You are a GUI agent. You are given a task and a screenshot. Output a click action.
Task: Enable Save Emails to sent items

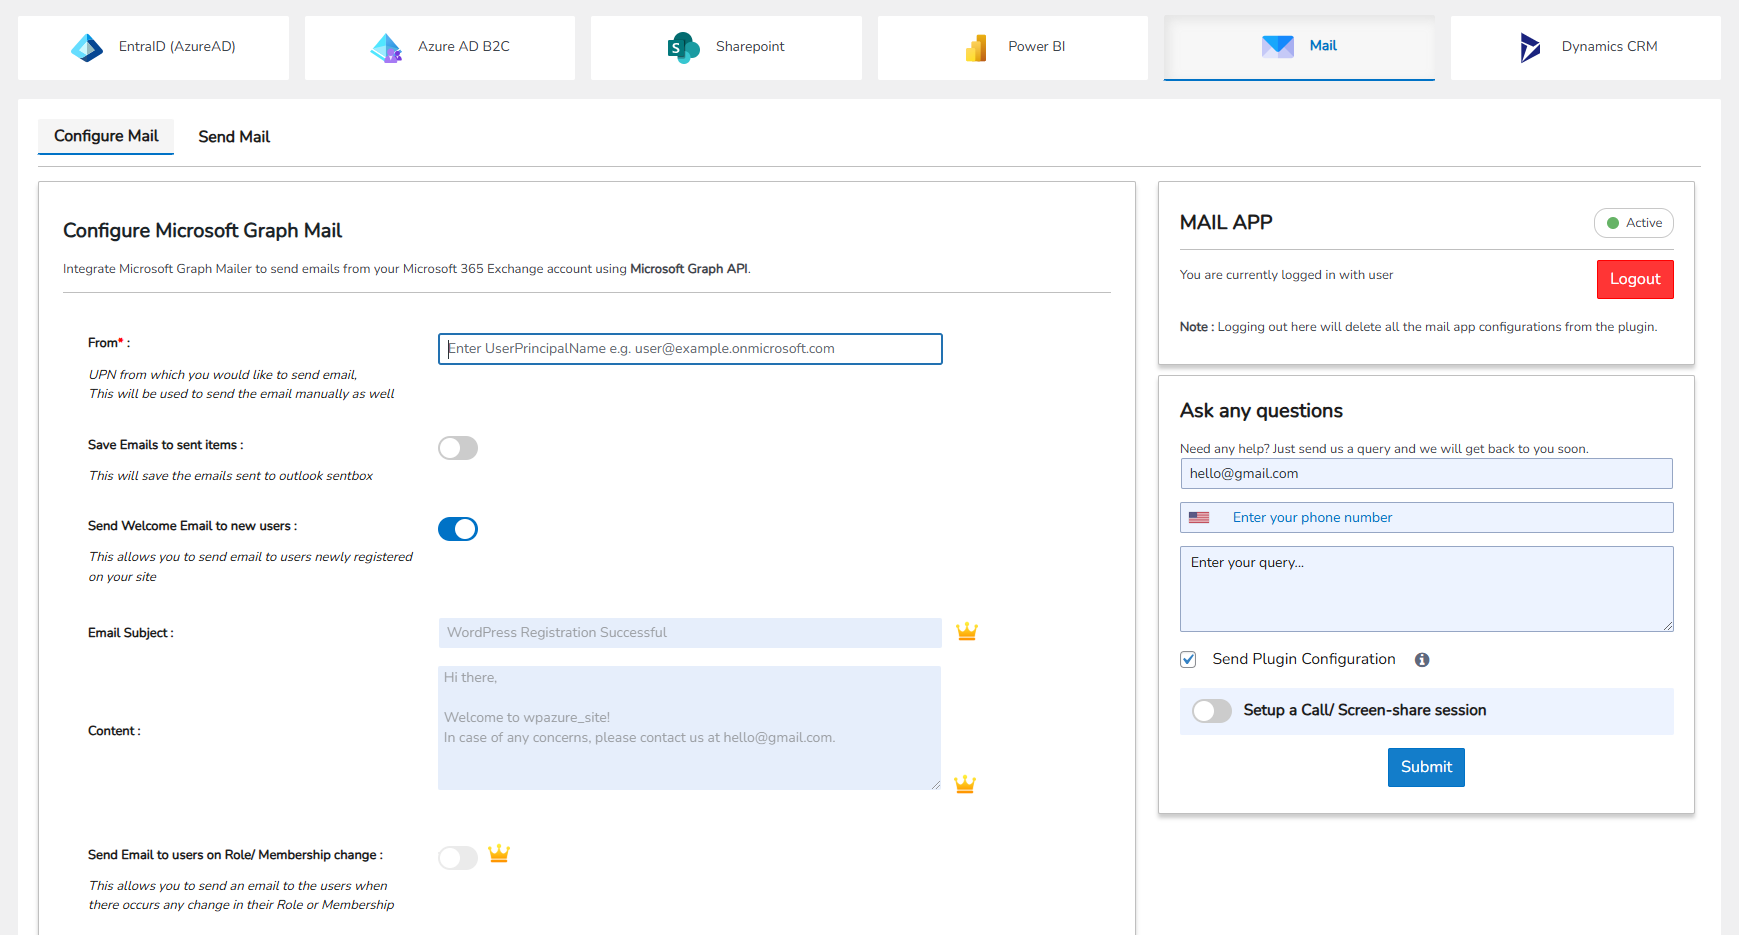457,448
